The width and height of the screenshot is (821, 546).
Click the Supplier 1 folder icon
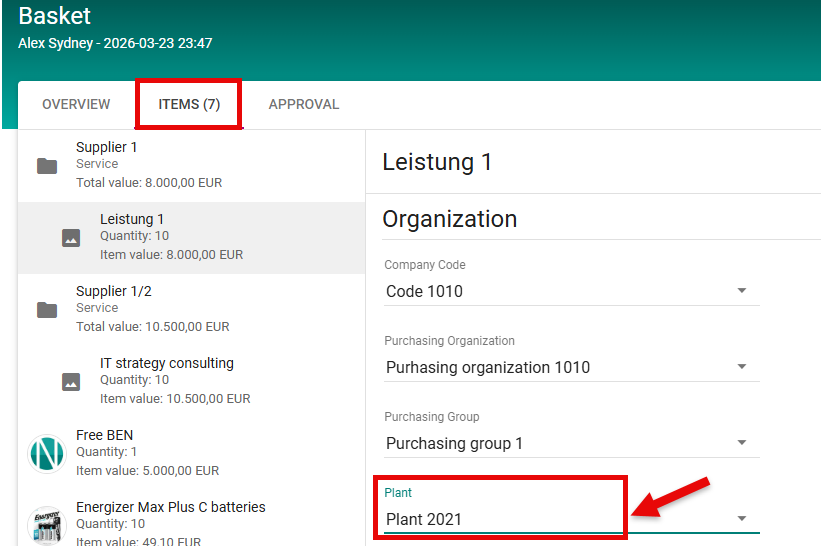coord(47,165)
